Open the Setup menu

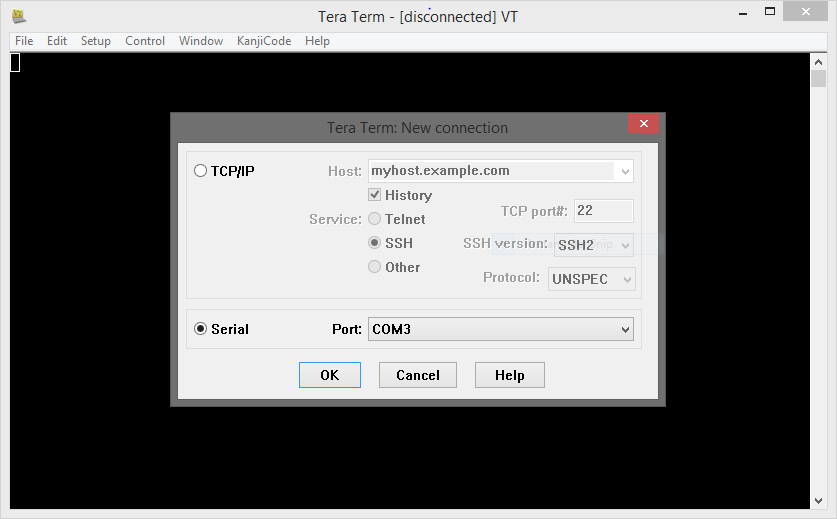coord(96,41)
